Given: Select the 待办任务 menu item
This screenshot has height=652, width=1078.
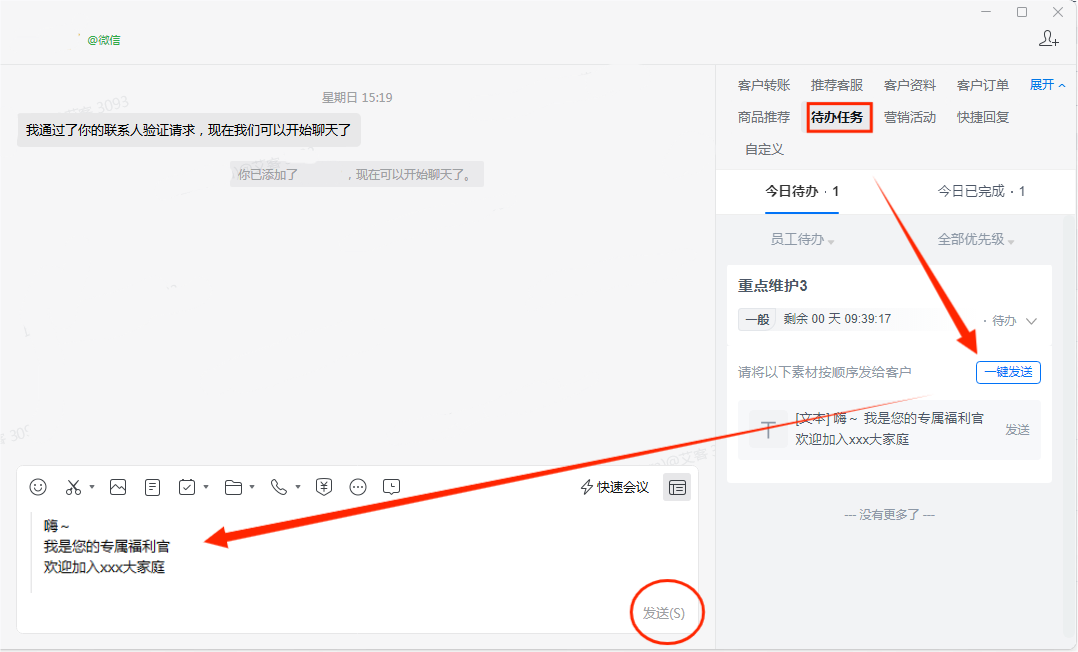Looking at the screenshot, I should [840, 117].
